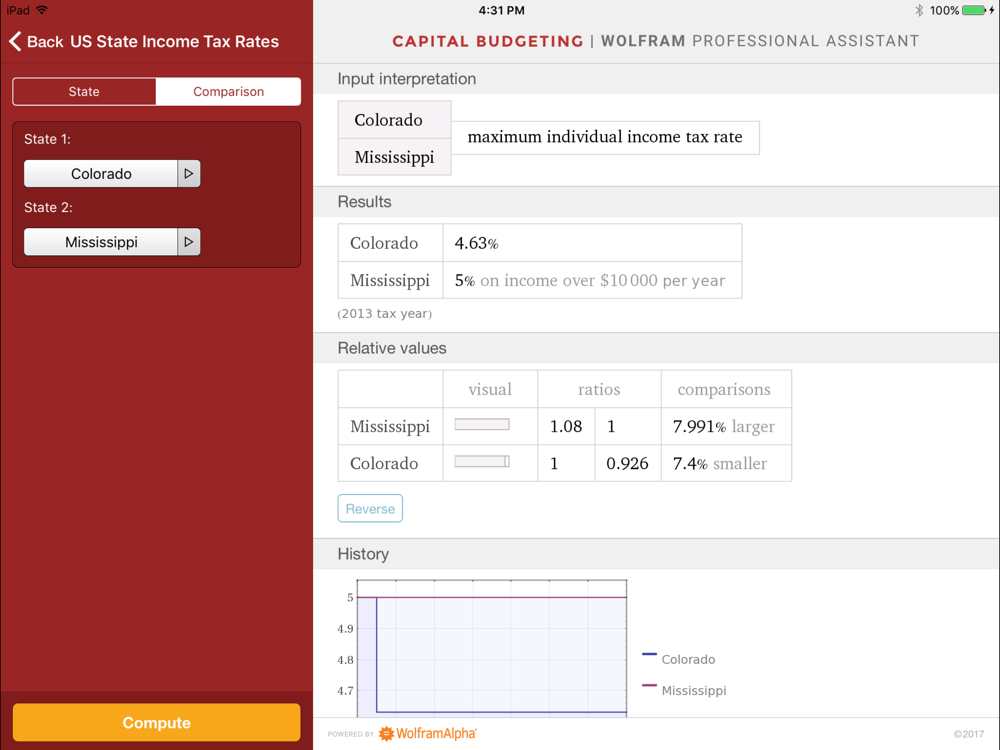Click the 'CAPITAL BUDGETING' app title
1000x750 pixels.
pyautogui.click(x=488, y=41)
